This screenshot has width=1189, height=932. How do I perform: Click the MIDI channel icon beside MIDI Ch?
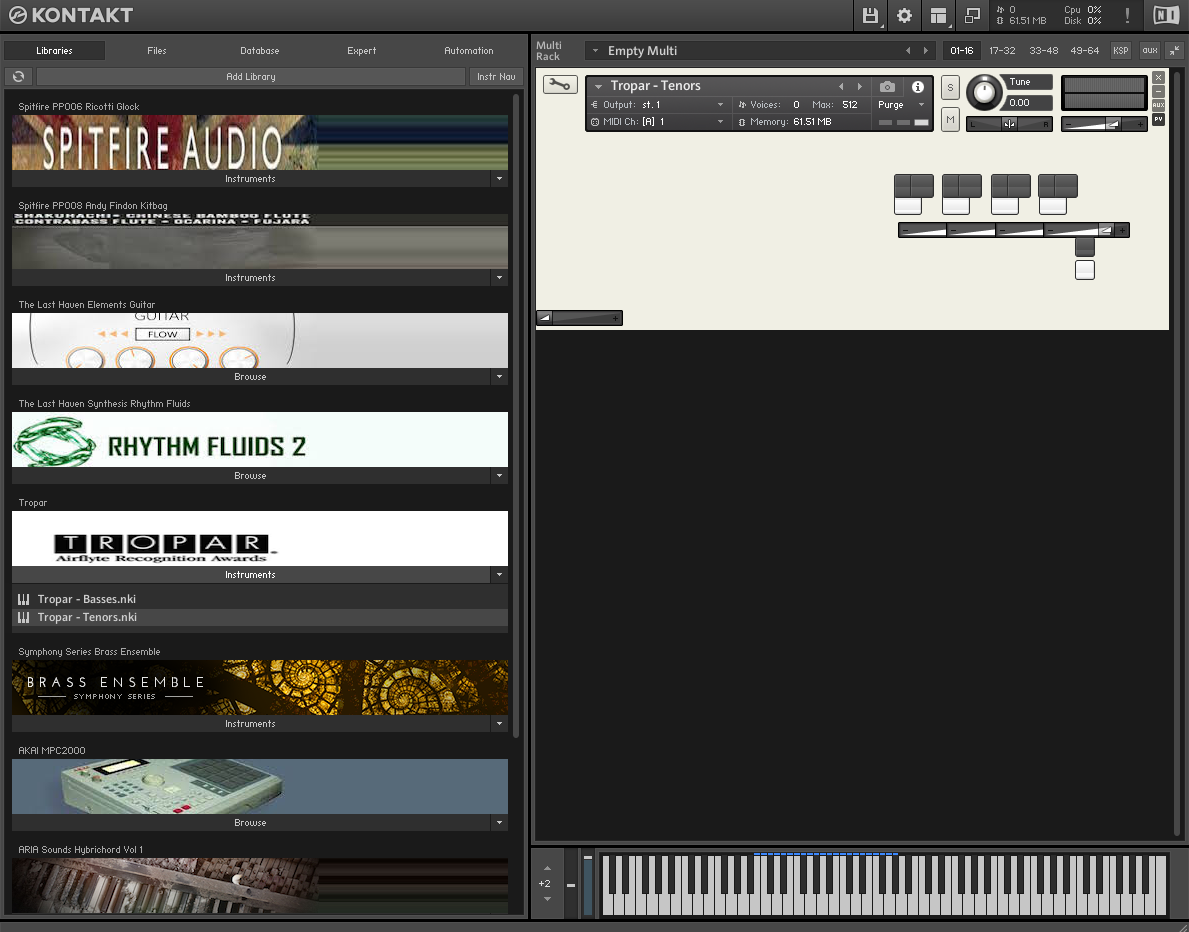594,122
